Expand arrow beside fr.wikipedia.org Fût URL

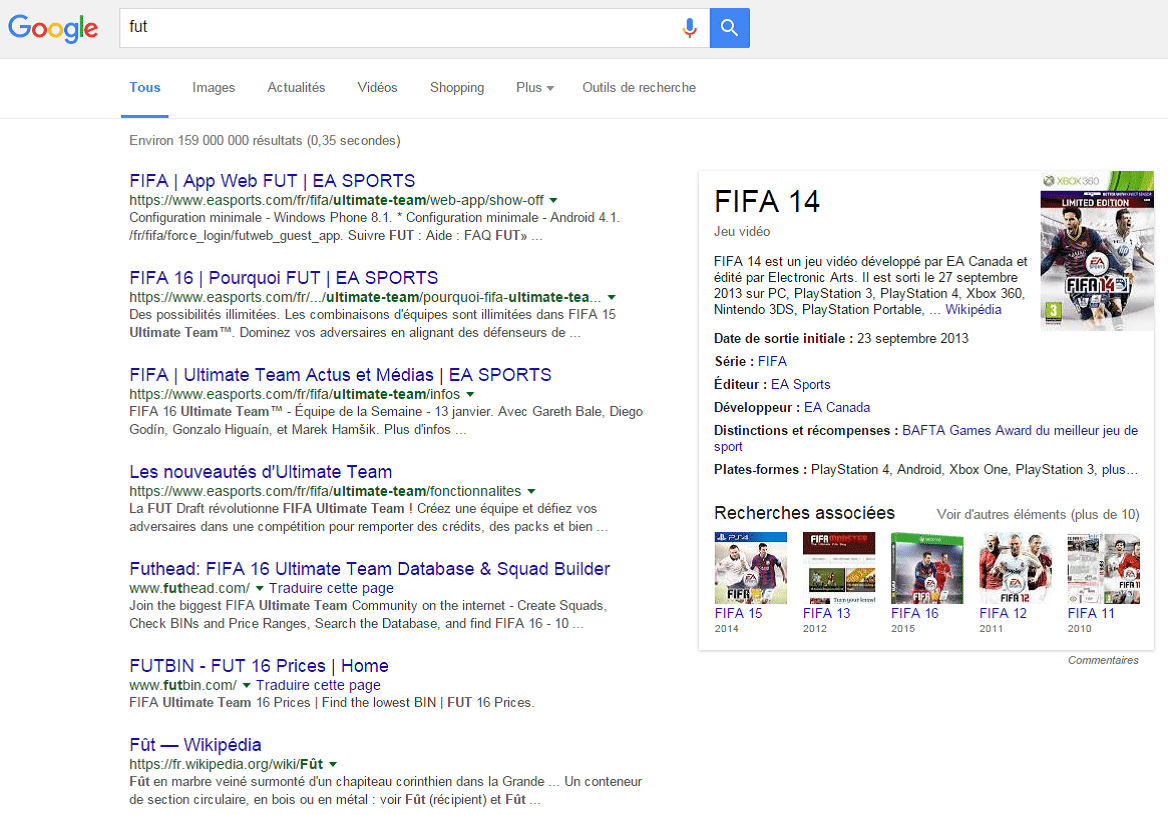332,764
